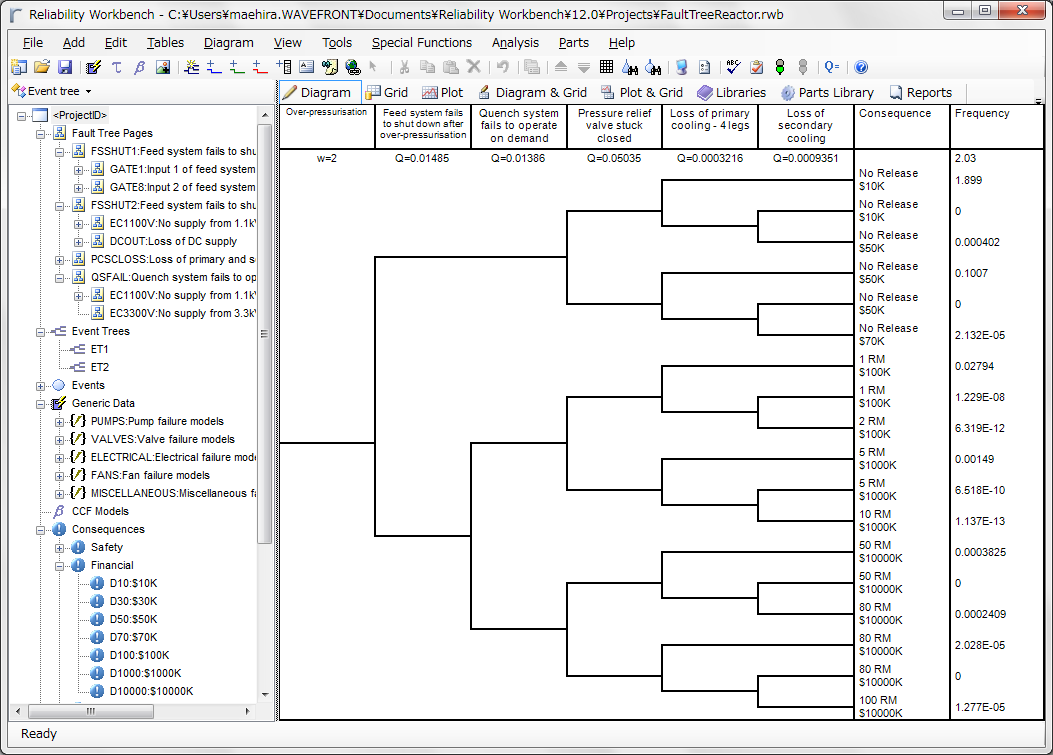Open the File menu
1053x755 pixels.
pyautogui.click(x=33, y=42)
